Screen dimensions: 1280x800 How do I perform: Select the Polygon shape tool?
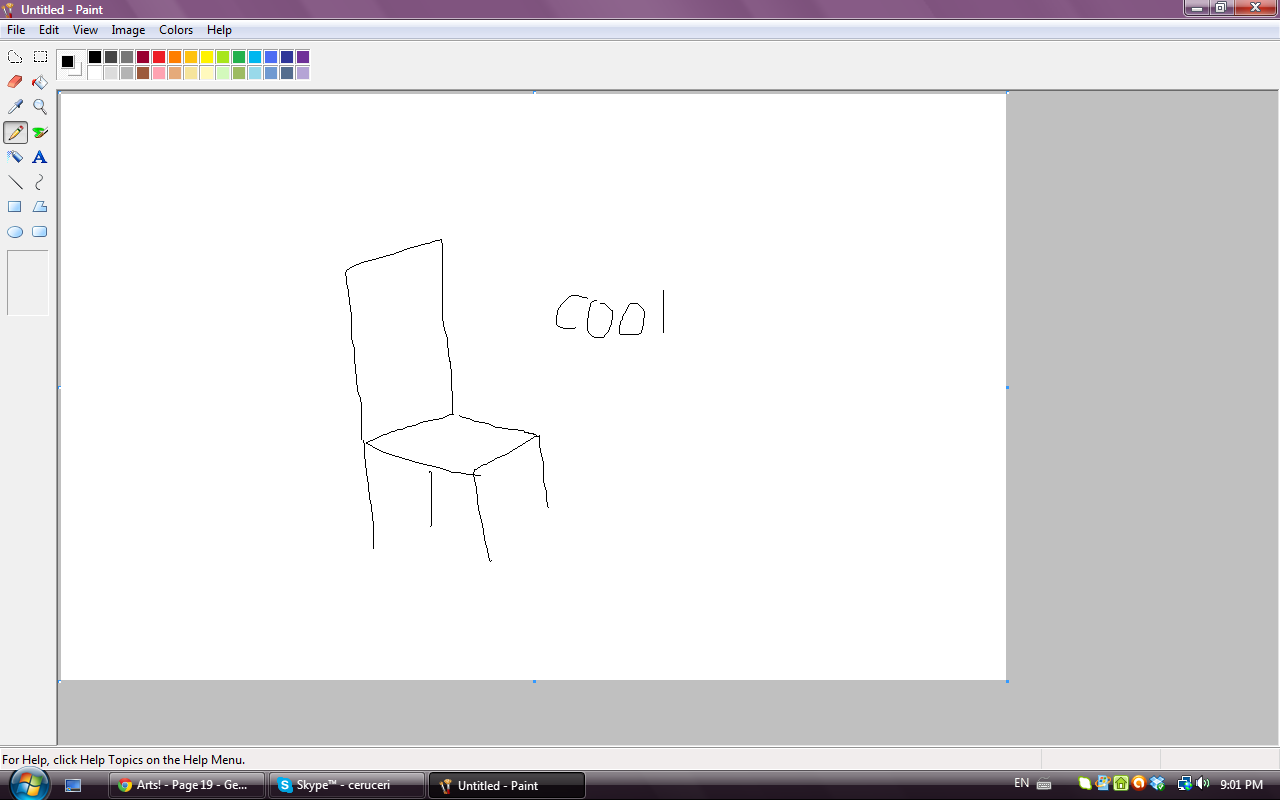(x=40, y=207)
